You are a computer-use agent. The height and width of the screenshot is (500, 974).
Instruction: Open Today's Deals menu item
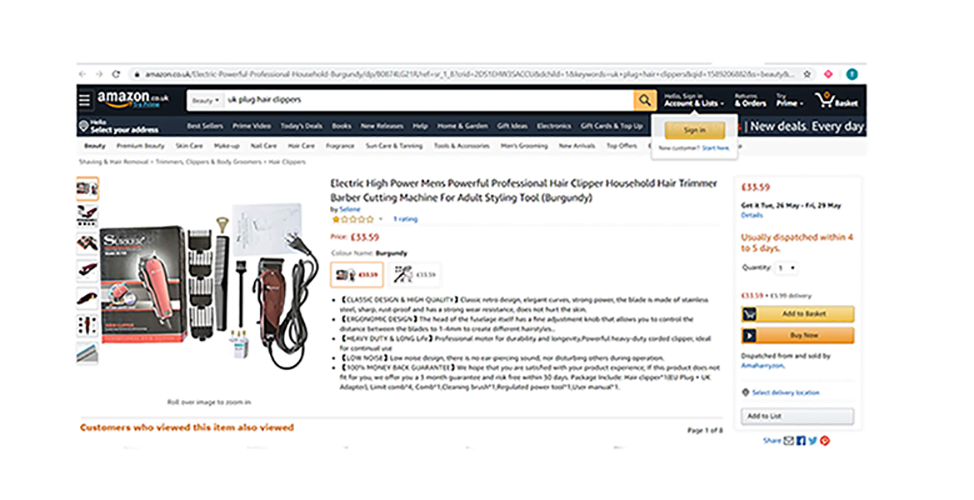coord(301,126)
